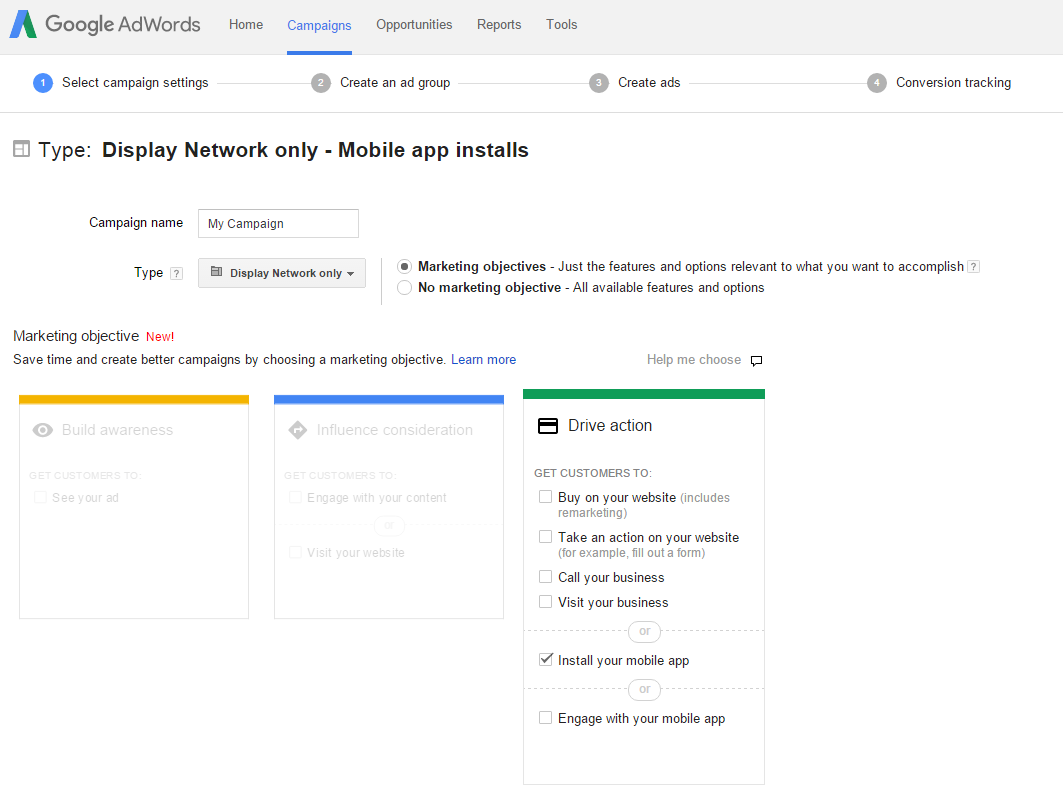The image size is (1063, 793).
Task: Click the Campaign name input field
Action: (x=278, y=223)
